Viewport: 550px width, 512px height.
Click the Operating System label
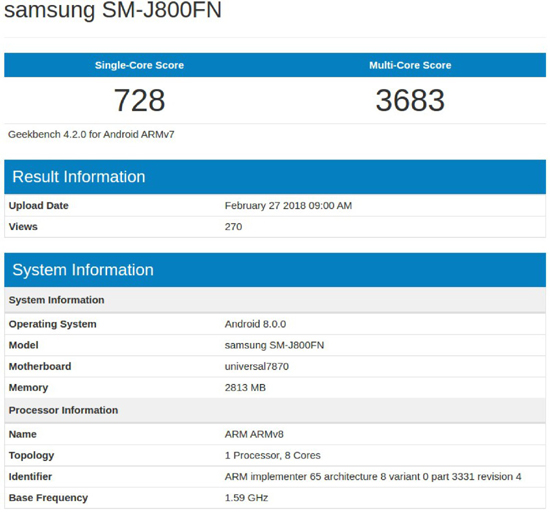(53, 324)
